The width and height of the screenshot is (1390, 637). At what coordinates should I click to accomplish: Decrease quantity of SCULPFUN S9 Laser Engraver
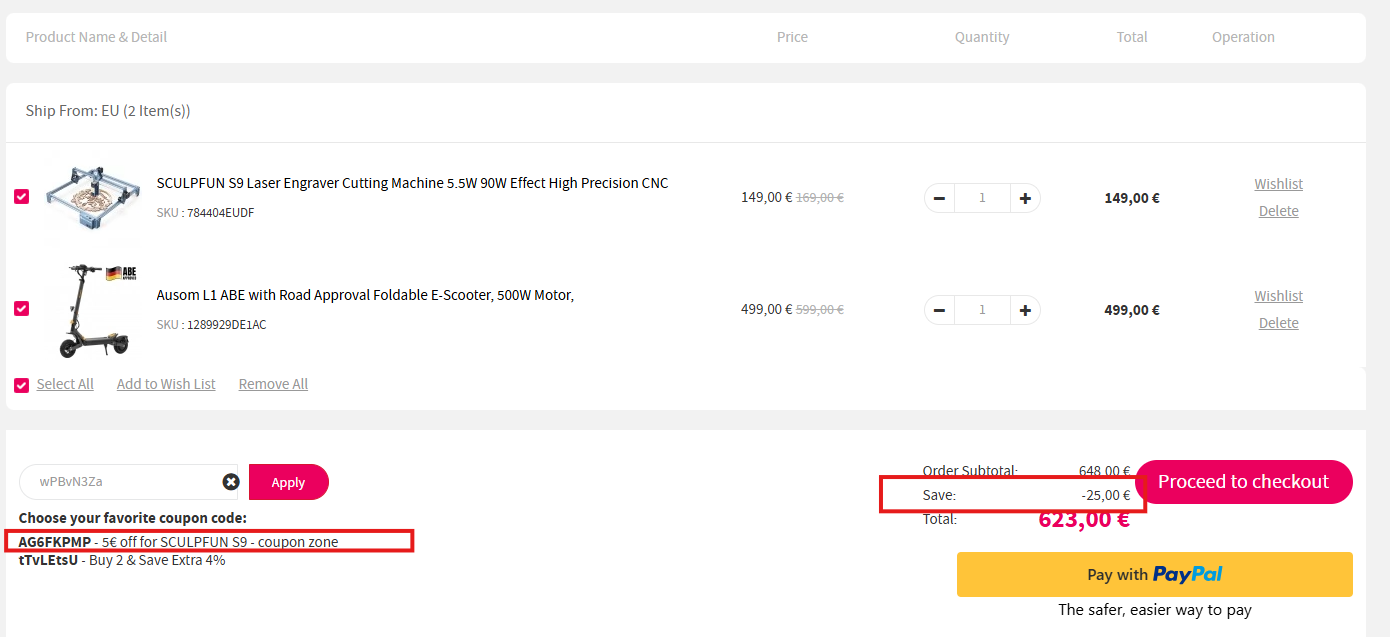939,198
